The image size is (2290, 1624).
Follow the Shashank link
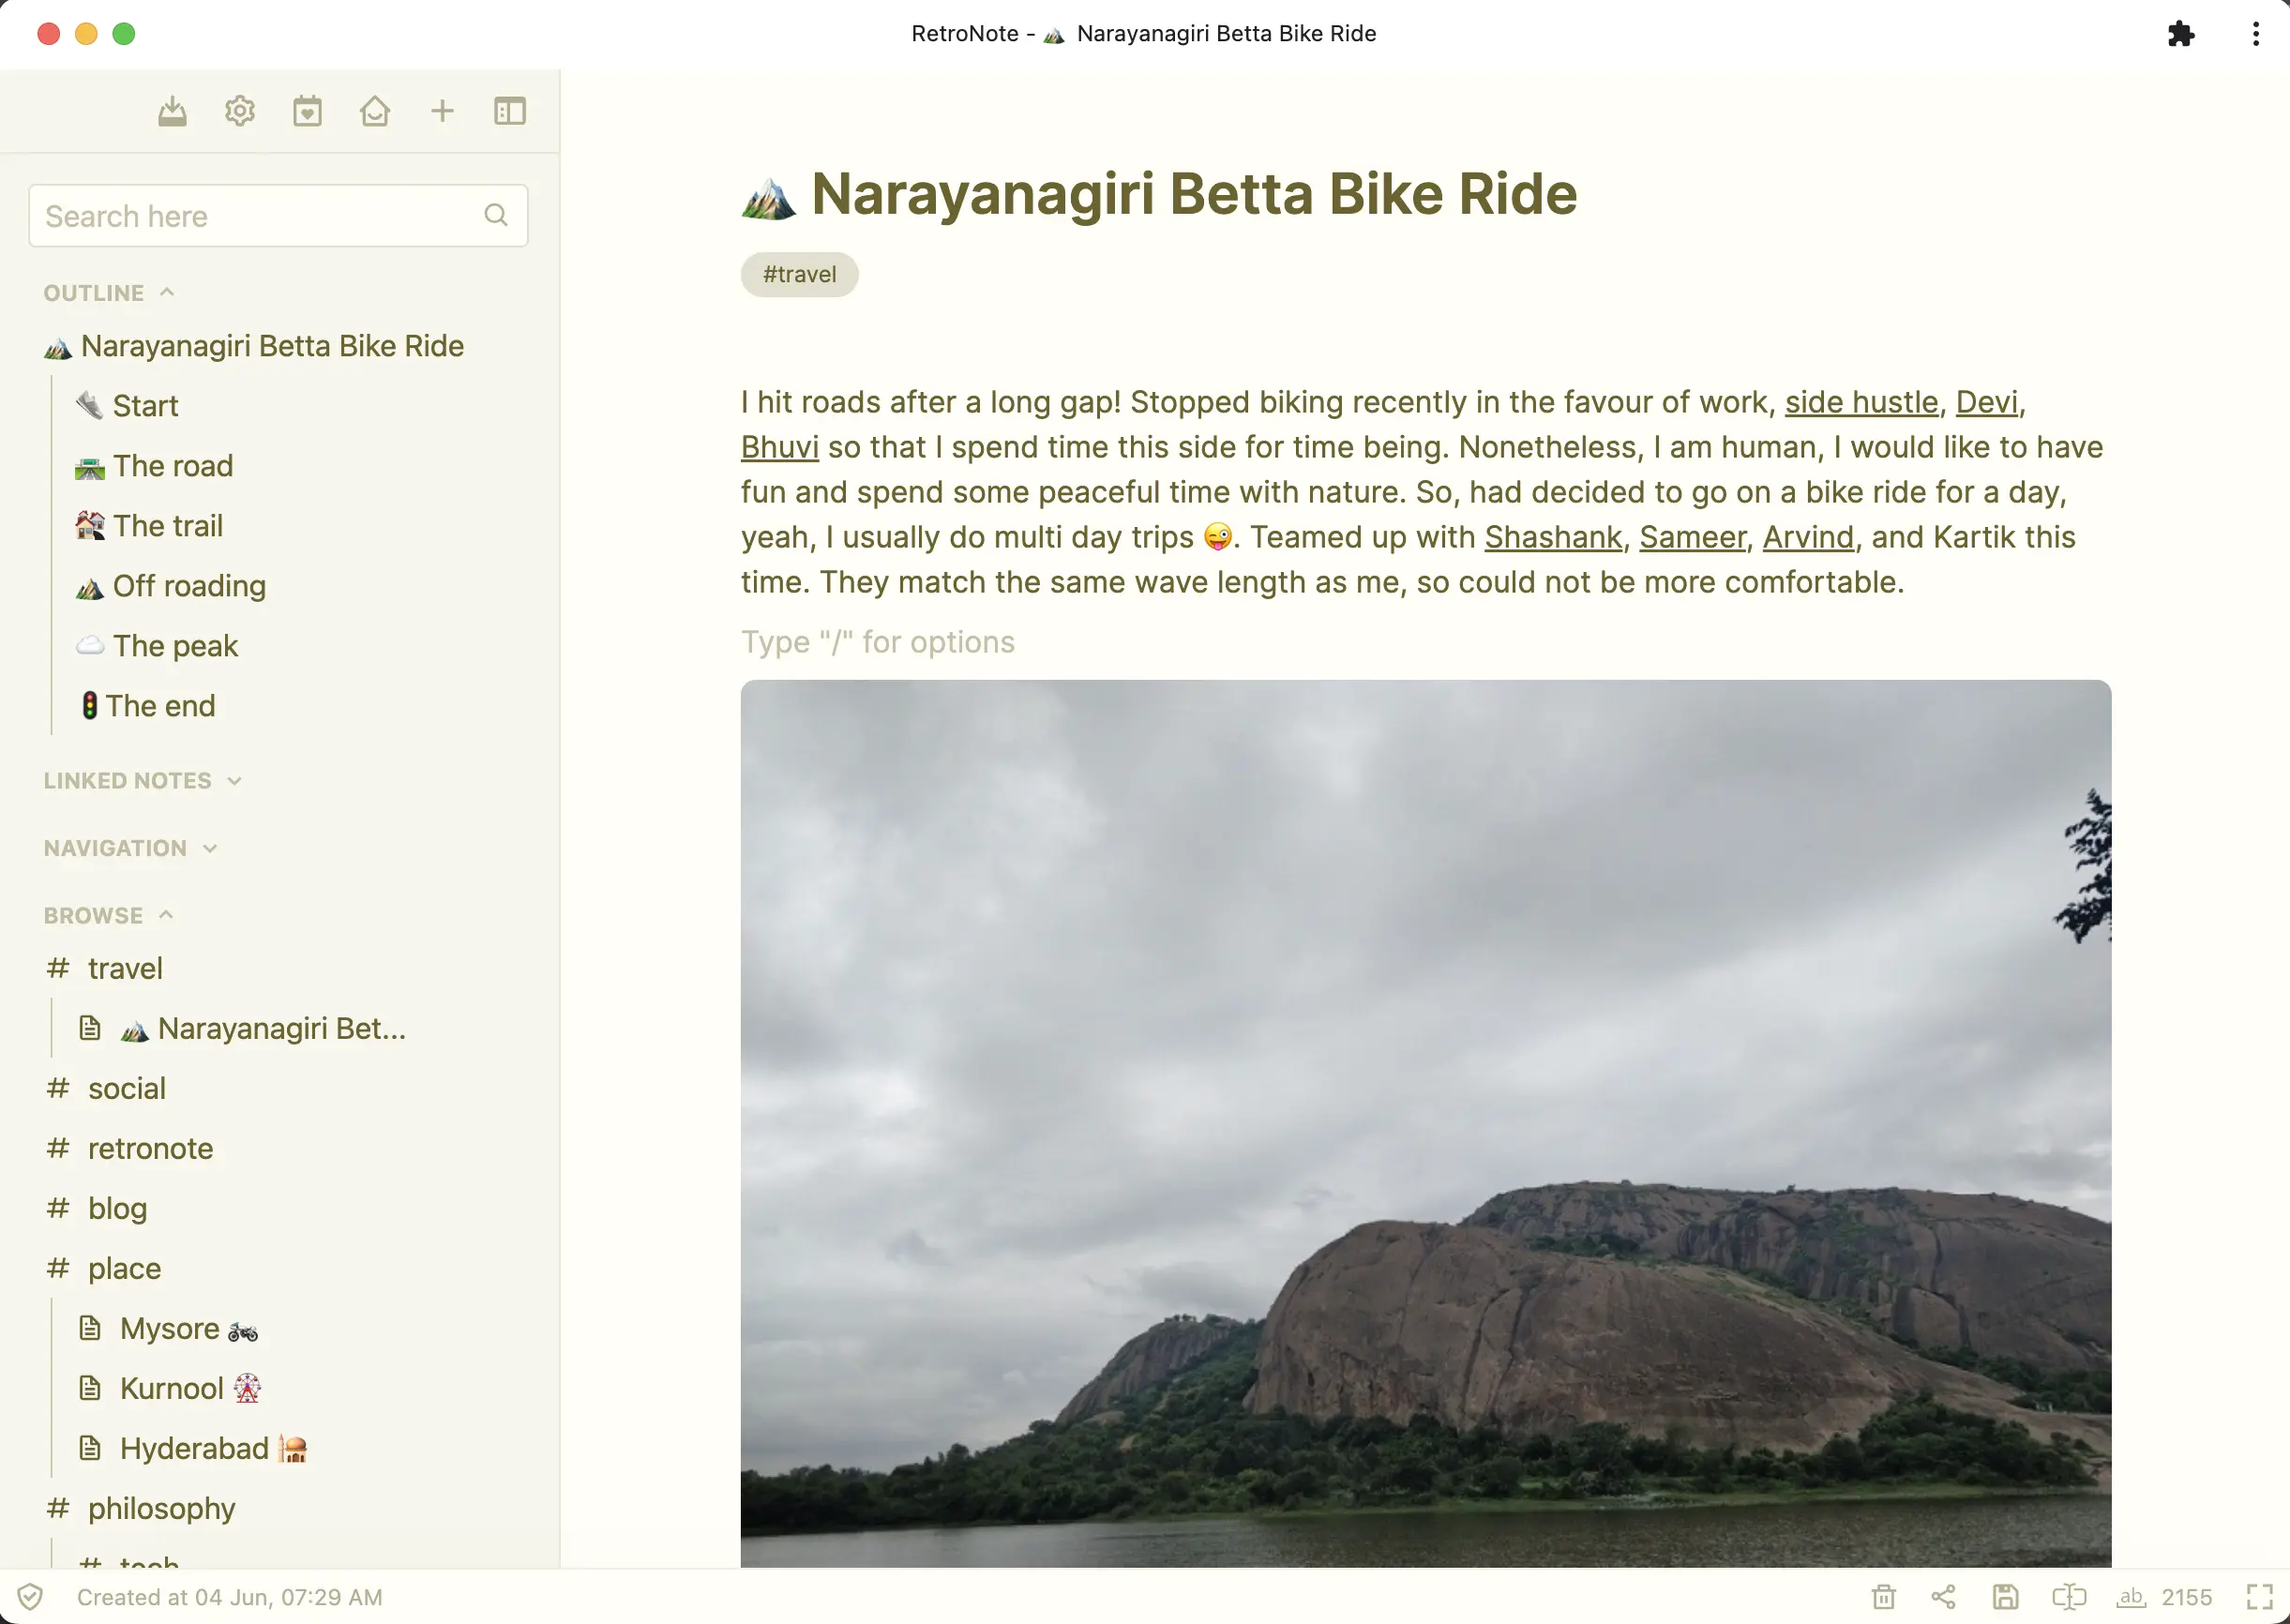[x=1553, y=537]
